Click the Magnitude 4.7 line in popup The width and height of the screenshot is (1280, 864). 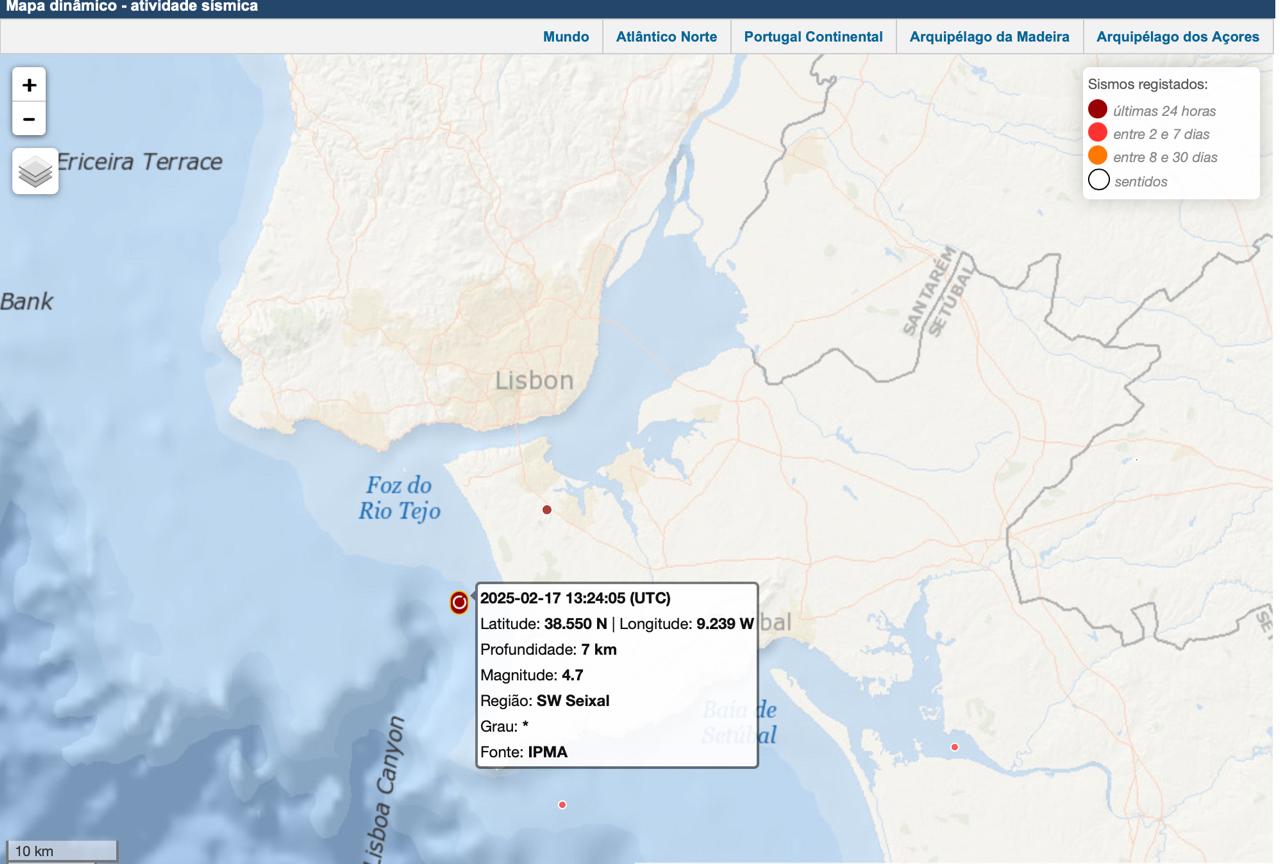click(x=532, y=675)
